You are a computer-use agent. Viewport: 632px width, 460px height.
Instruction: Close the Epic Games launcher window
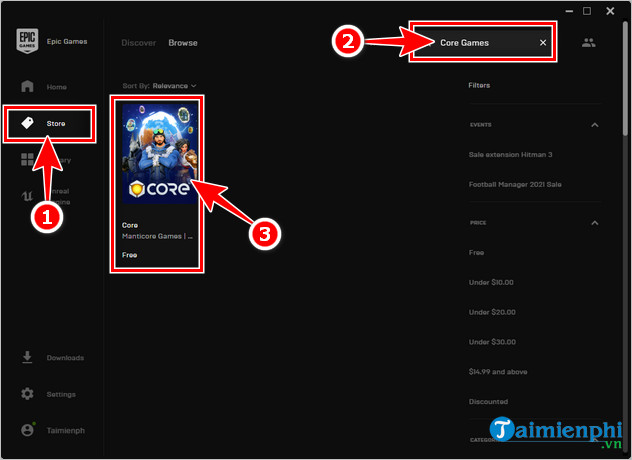[x=610, y=11]
